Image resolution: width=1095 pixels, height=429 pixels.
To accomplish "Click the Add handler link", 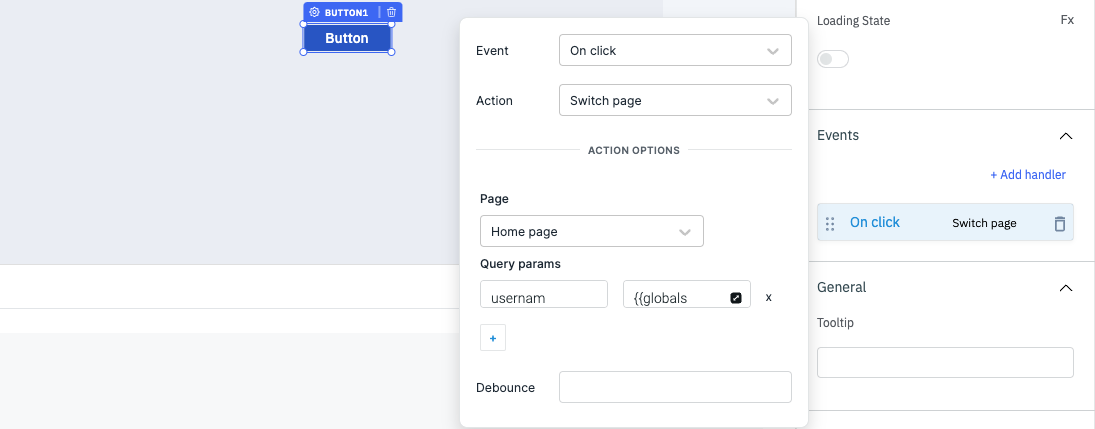I will pos(1028,175).
